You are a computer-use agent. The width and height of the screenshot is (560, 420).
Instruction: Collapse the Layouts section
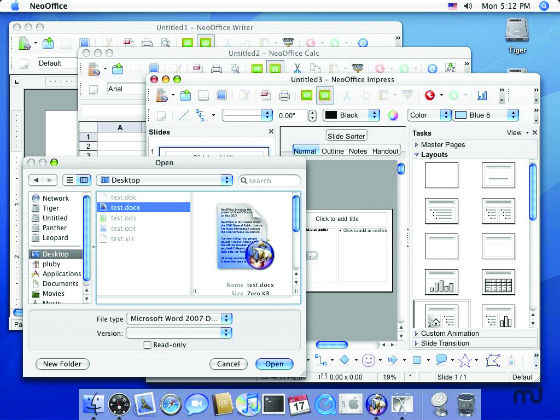(x=416, y=155)
